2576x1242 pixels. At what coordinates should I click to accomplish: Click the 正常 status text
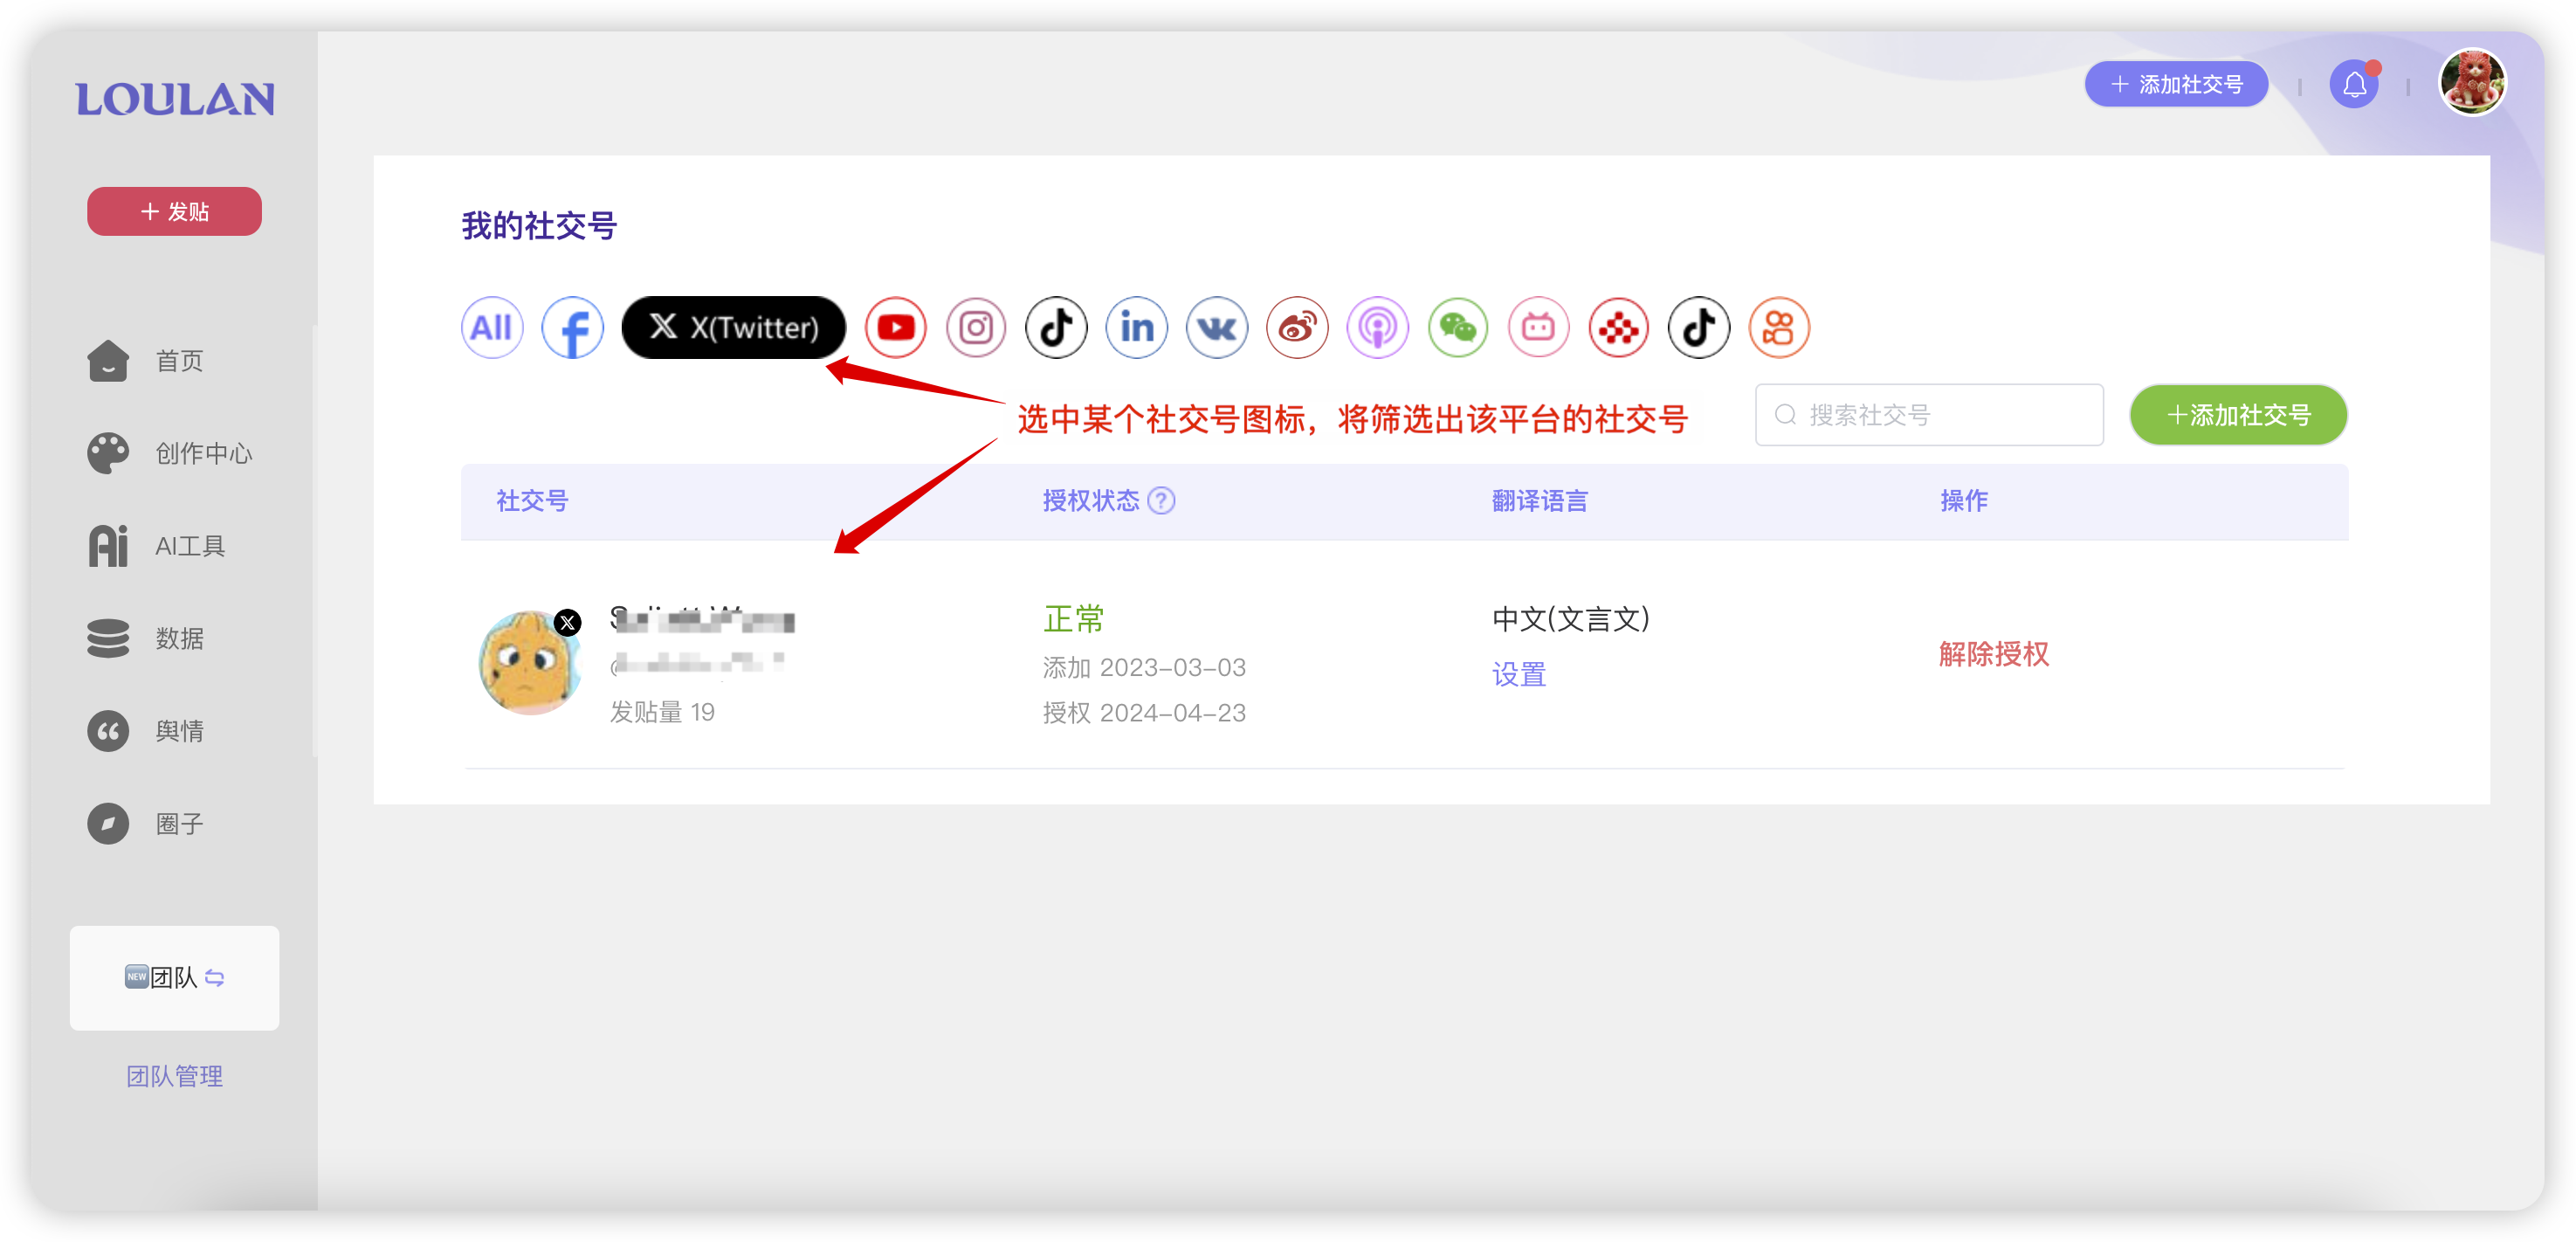coord(1073,619)
